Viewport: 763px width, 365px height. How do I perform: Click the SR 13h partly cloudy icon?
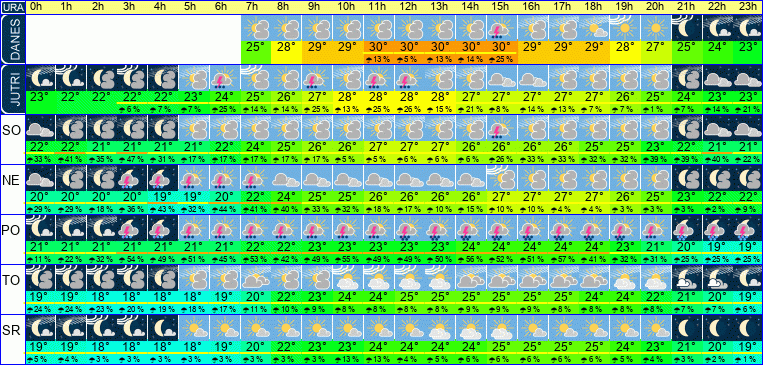point(439,328)
